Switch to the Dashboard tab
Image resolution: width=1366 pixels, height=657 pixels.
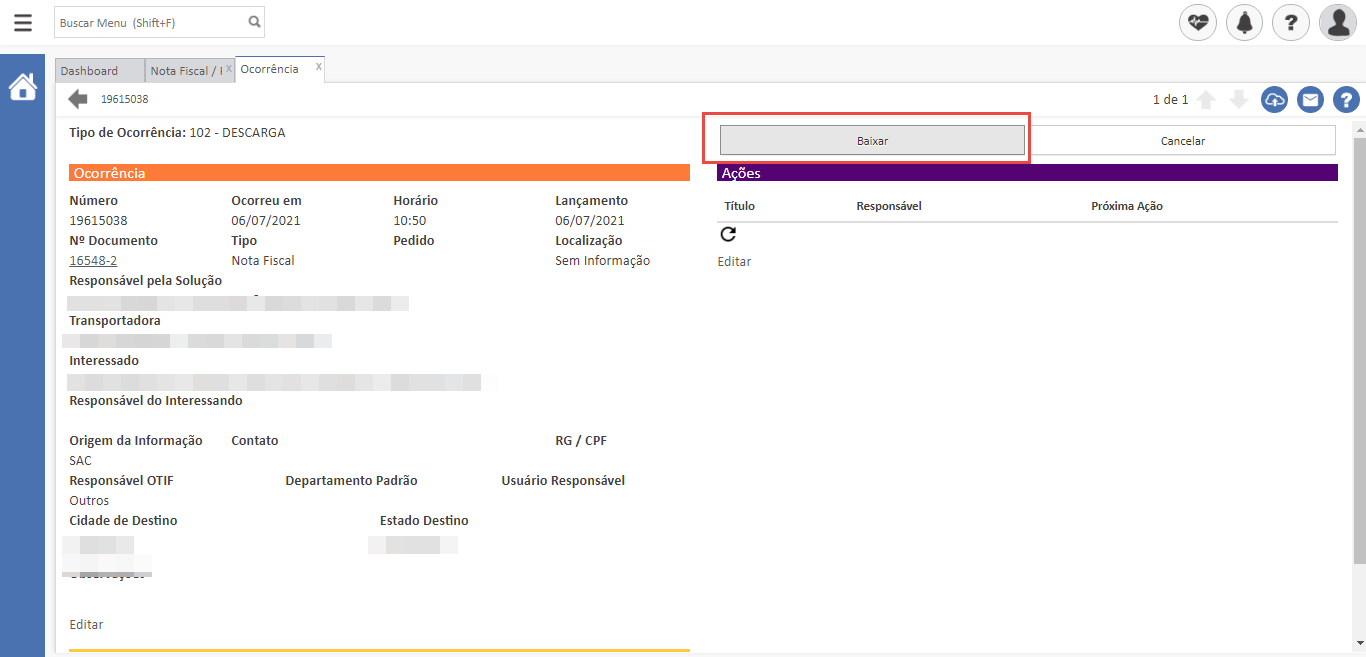(x=89, y=71)
